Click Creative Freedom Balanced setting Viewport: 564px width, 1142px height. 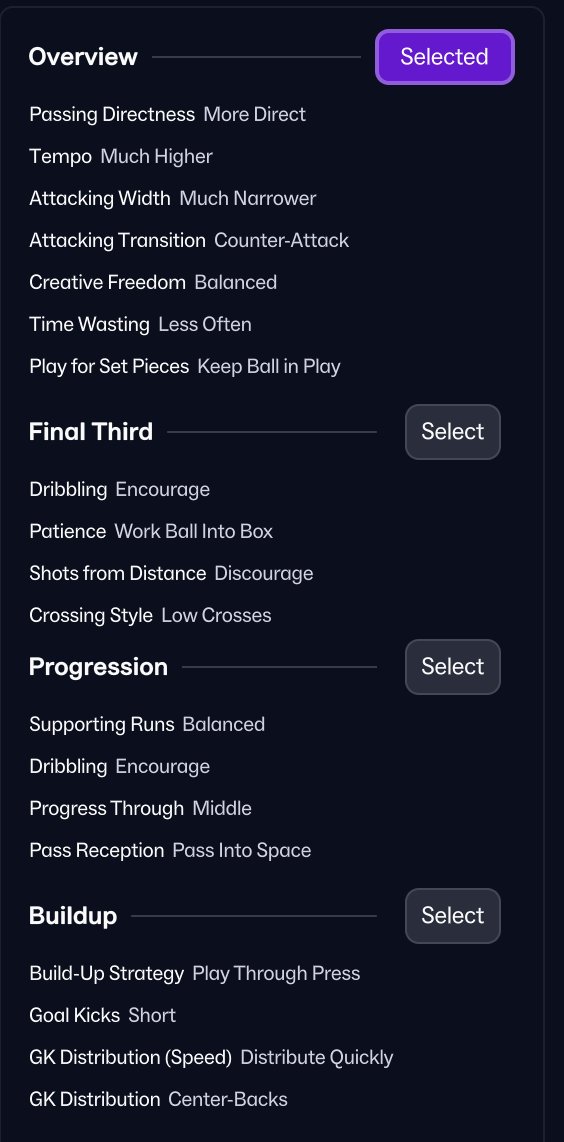click(153, 283)
